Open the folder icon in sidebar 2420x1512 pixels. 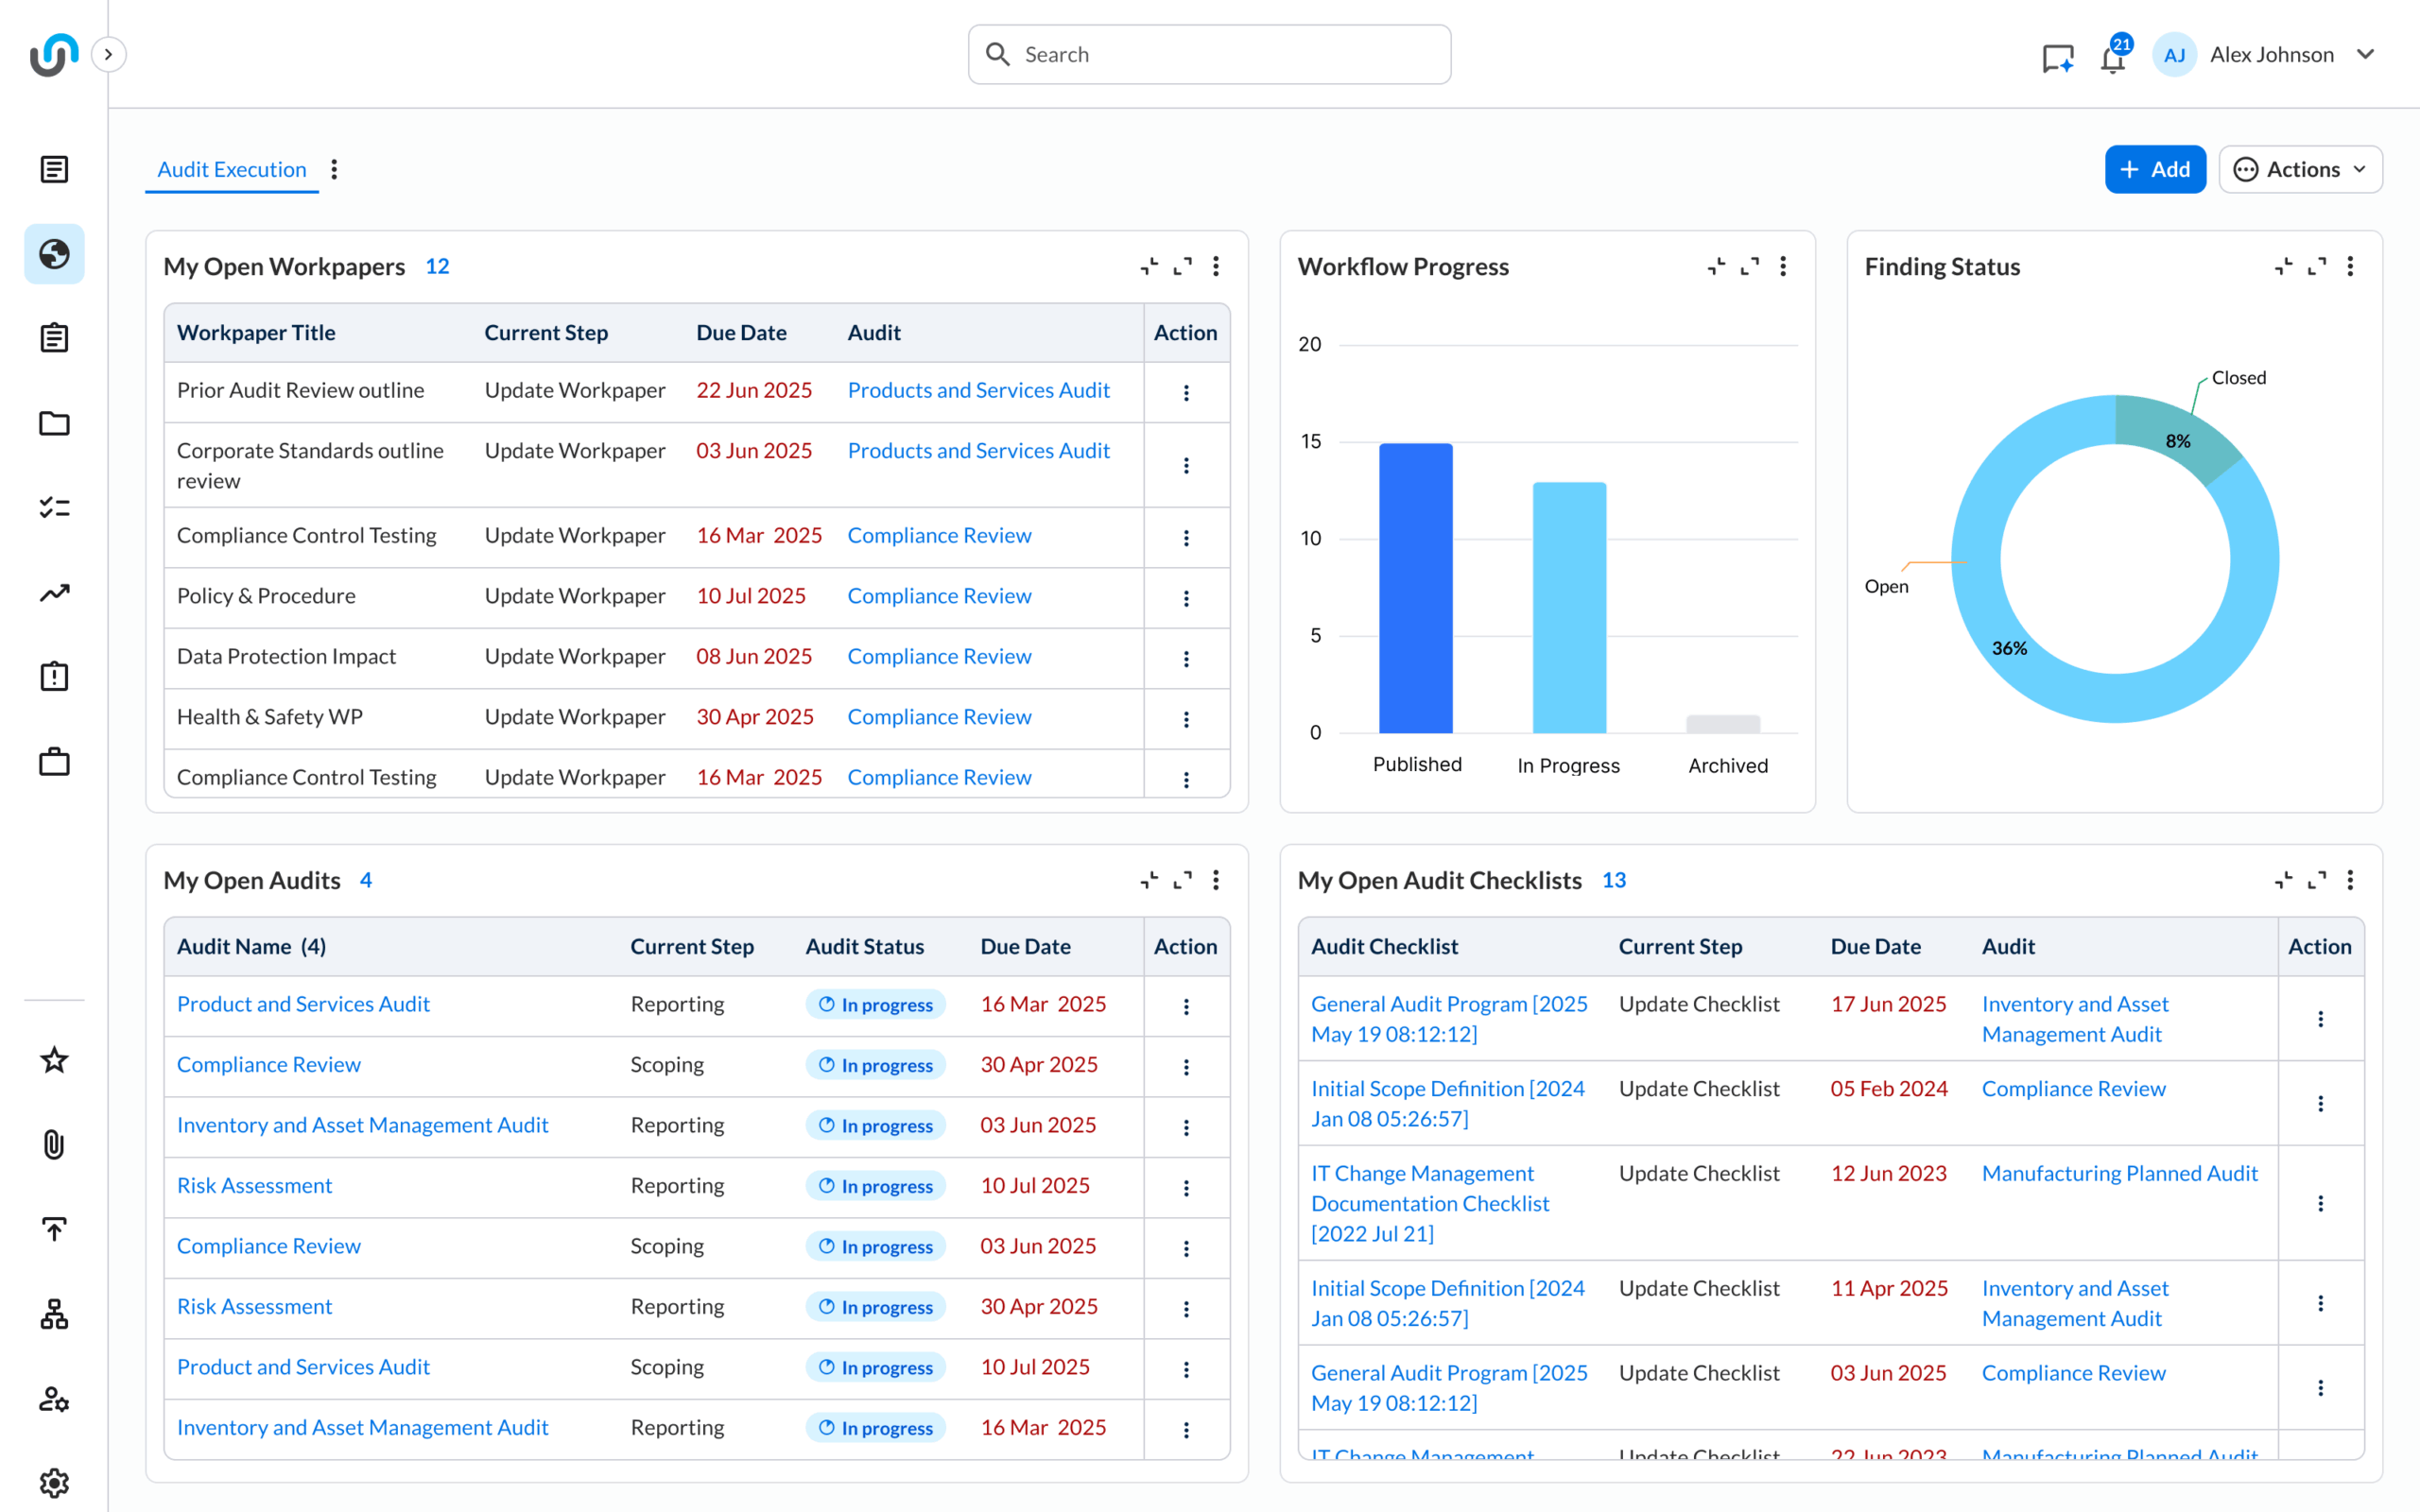54,423
